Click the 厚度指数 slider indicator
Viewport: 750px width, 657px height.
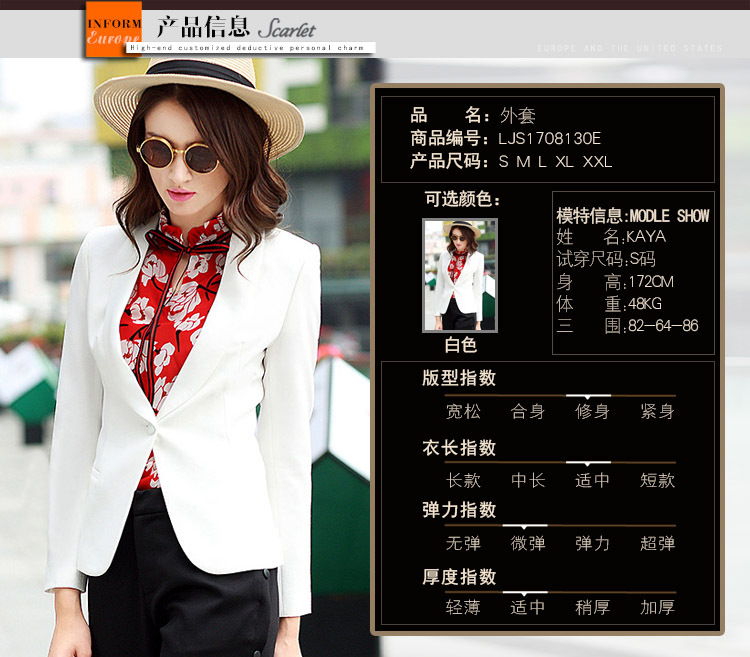tap(525, 593)
